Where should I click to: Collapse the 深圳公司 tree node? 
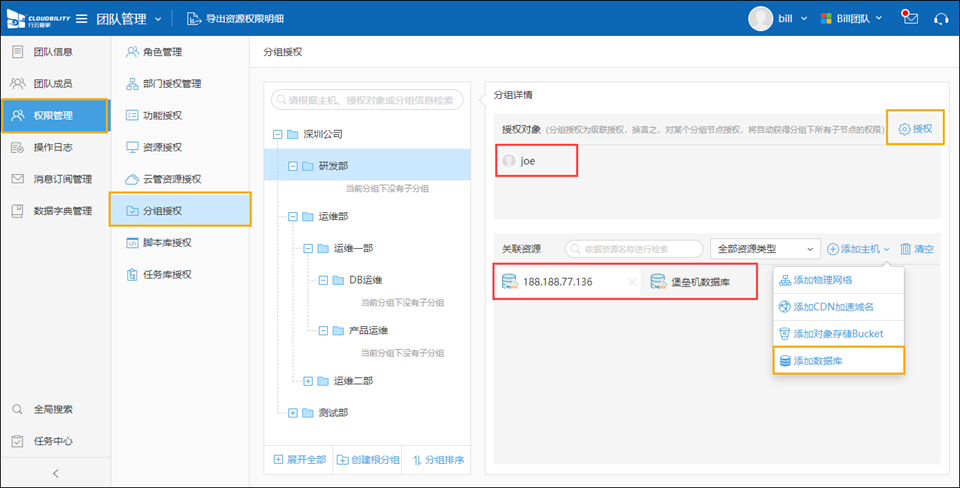pos(277,134)
